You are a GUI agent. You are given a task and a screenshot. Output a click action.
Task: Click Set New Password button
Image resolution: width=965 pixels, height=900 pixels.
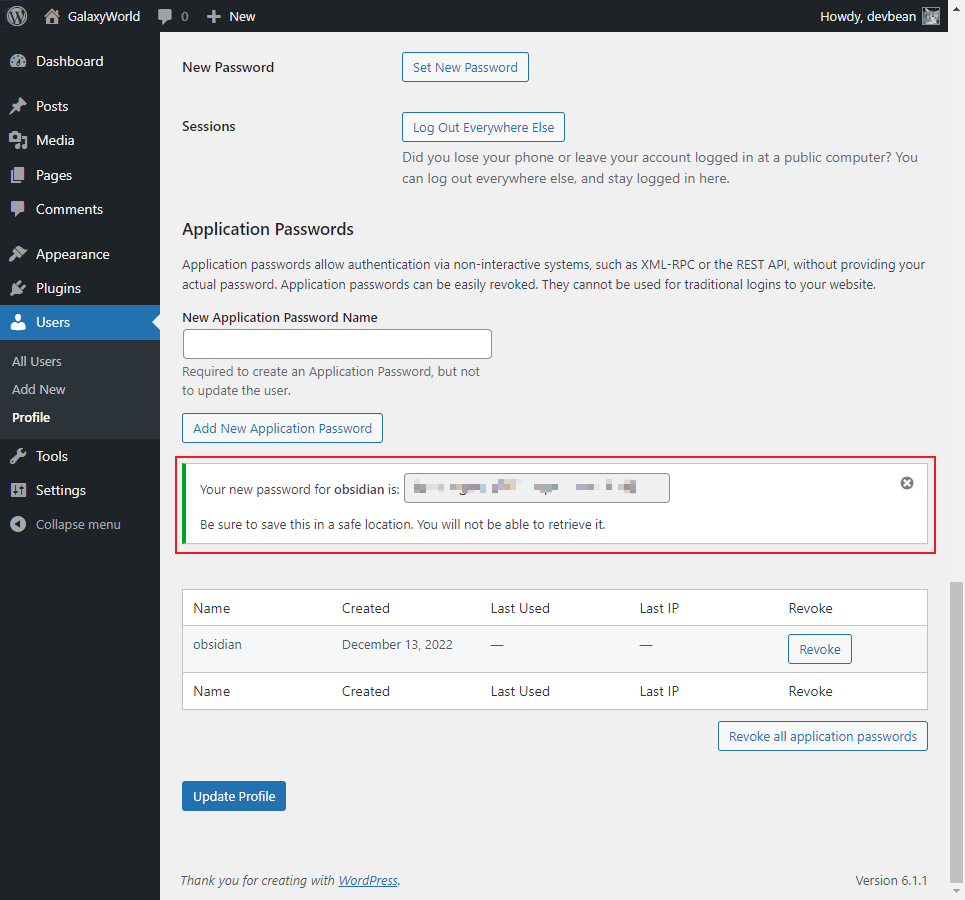tap(465, 67)
